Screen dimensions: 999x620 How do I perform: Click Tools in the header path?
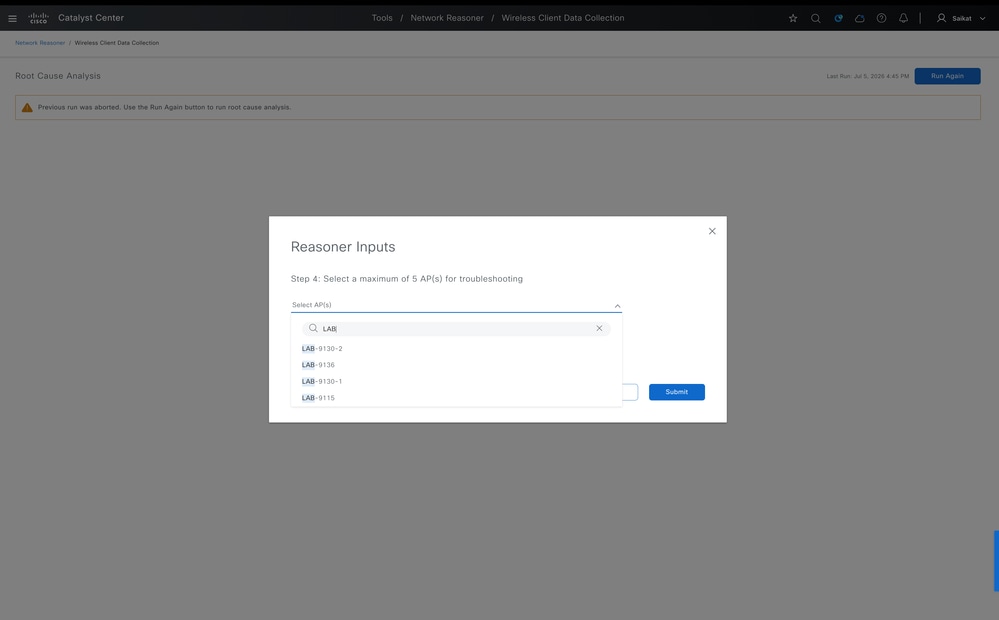pos(382,18)
